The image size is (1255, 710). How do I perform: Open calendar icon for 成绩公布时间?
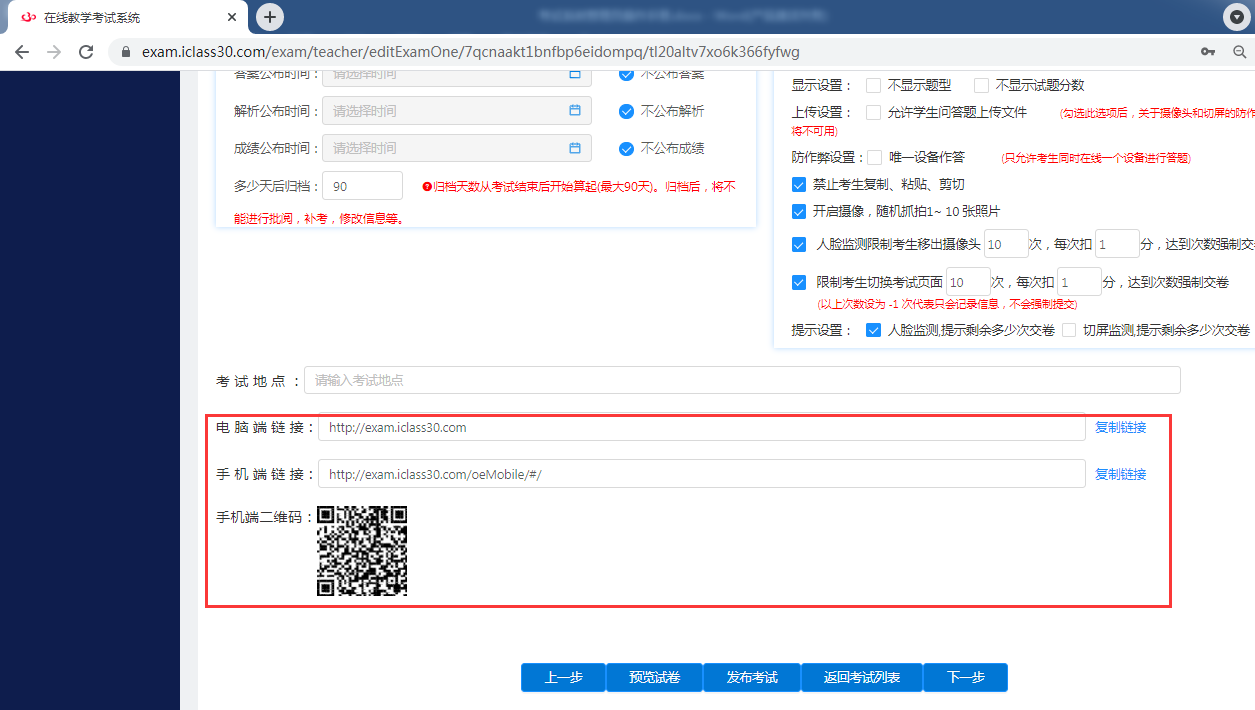[575, 148]
